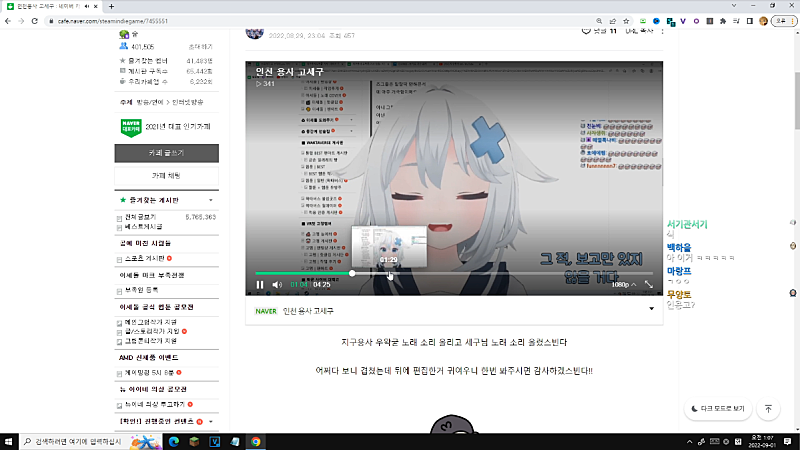Click the 초대하기 invite link
Screen dimensions: 800x450
coord(200,46)
